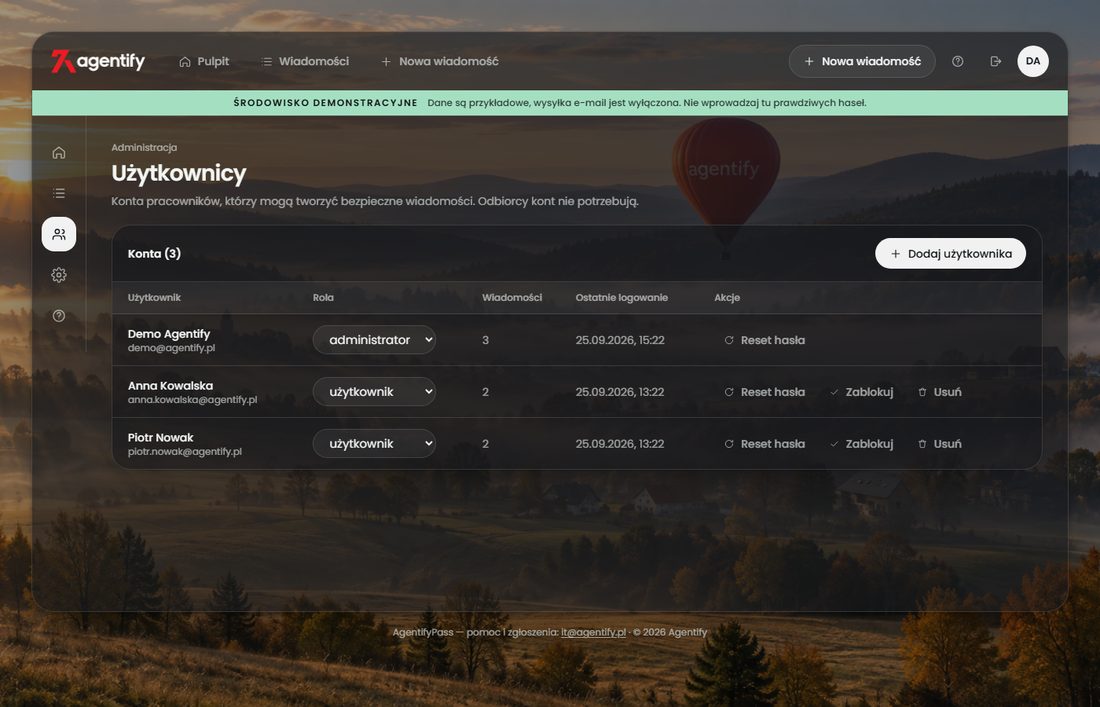Image resolution: width=1100 pixels, height=707 pixels.
Task: Expand Piotr Nowak's role dropdown
Action: tap(374, 443)
